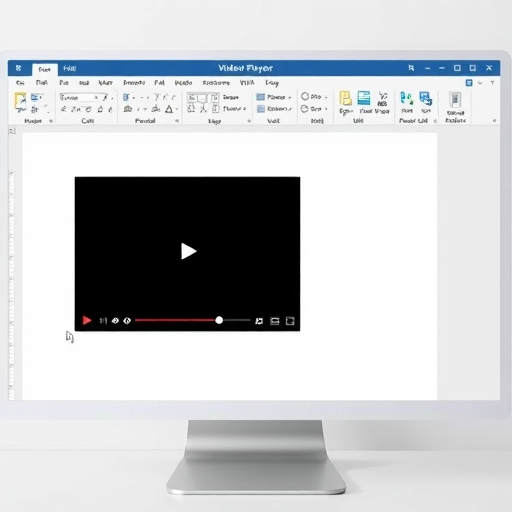Image resolution: width=512 pixels, height=512 pixels.
Task: Click the gray unplayed end of the progress bar
Action: click(x=237, y=320)
